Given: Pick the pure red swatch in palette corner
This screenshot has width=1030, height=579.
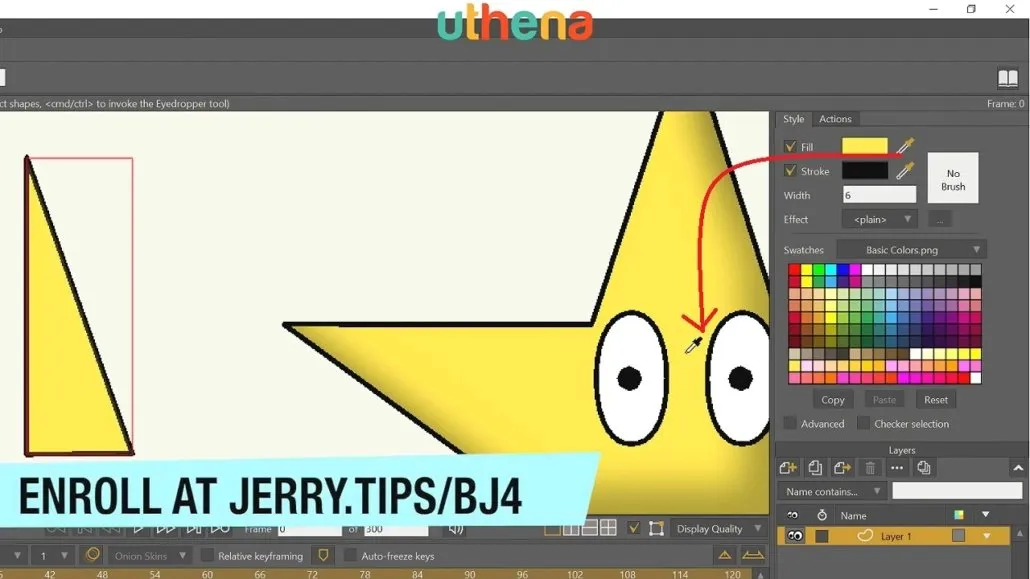Looking at the screenshot, I should [794, 270].
